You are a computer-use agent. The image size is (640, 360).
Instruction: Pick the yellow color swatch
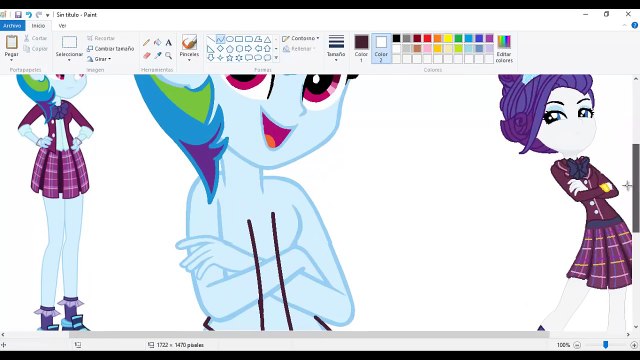coord(448,38)
